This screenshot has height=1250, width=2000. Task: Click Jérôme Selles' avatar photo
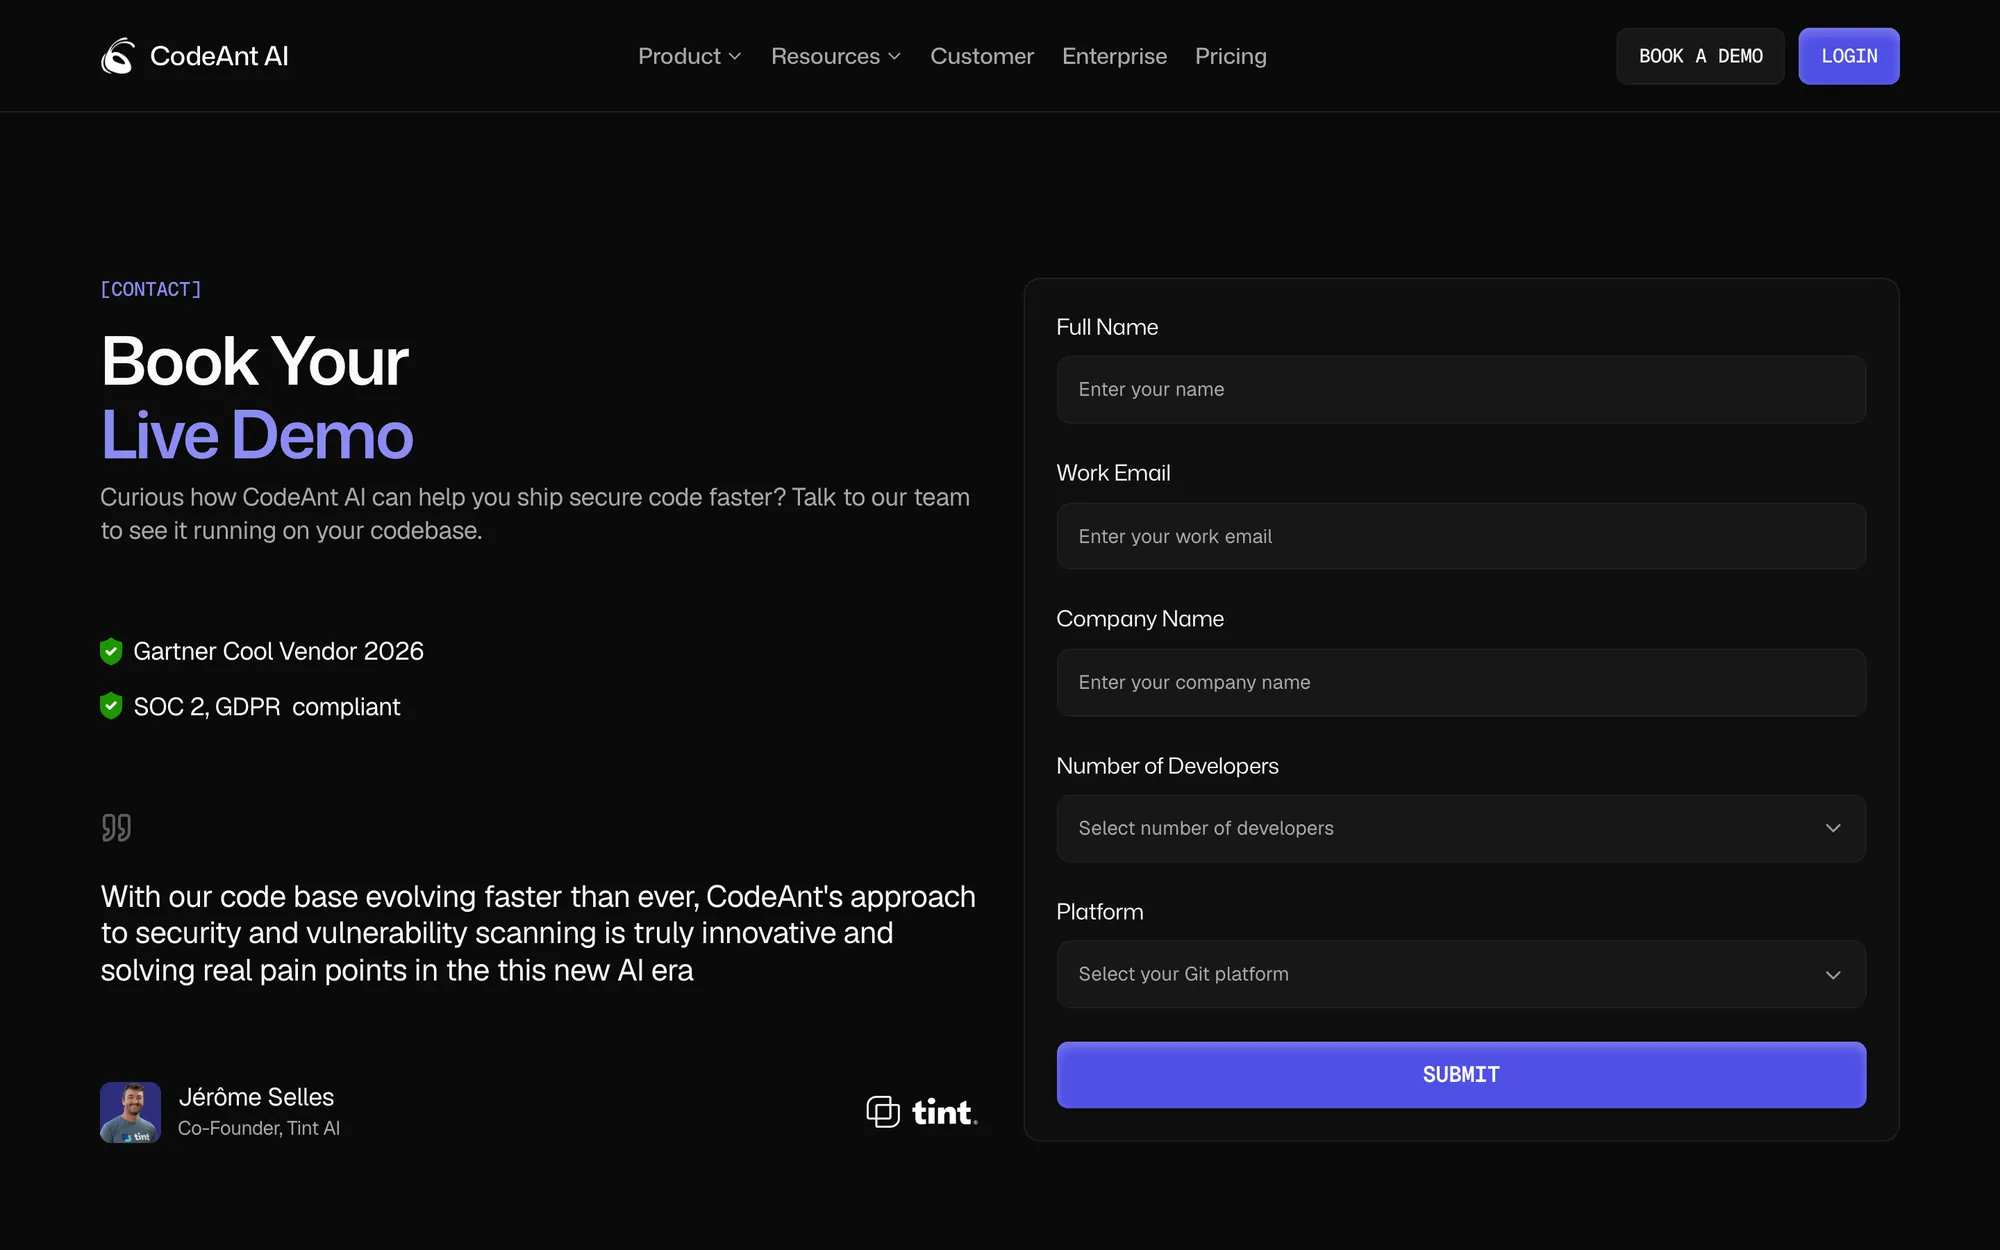(130, 1112)
